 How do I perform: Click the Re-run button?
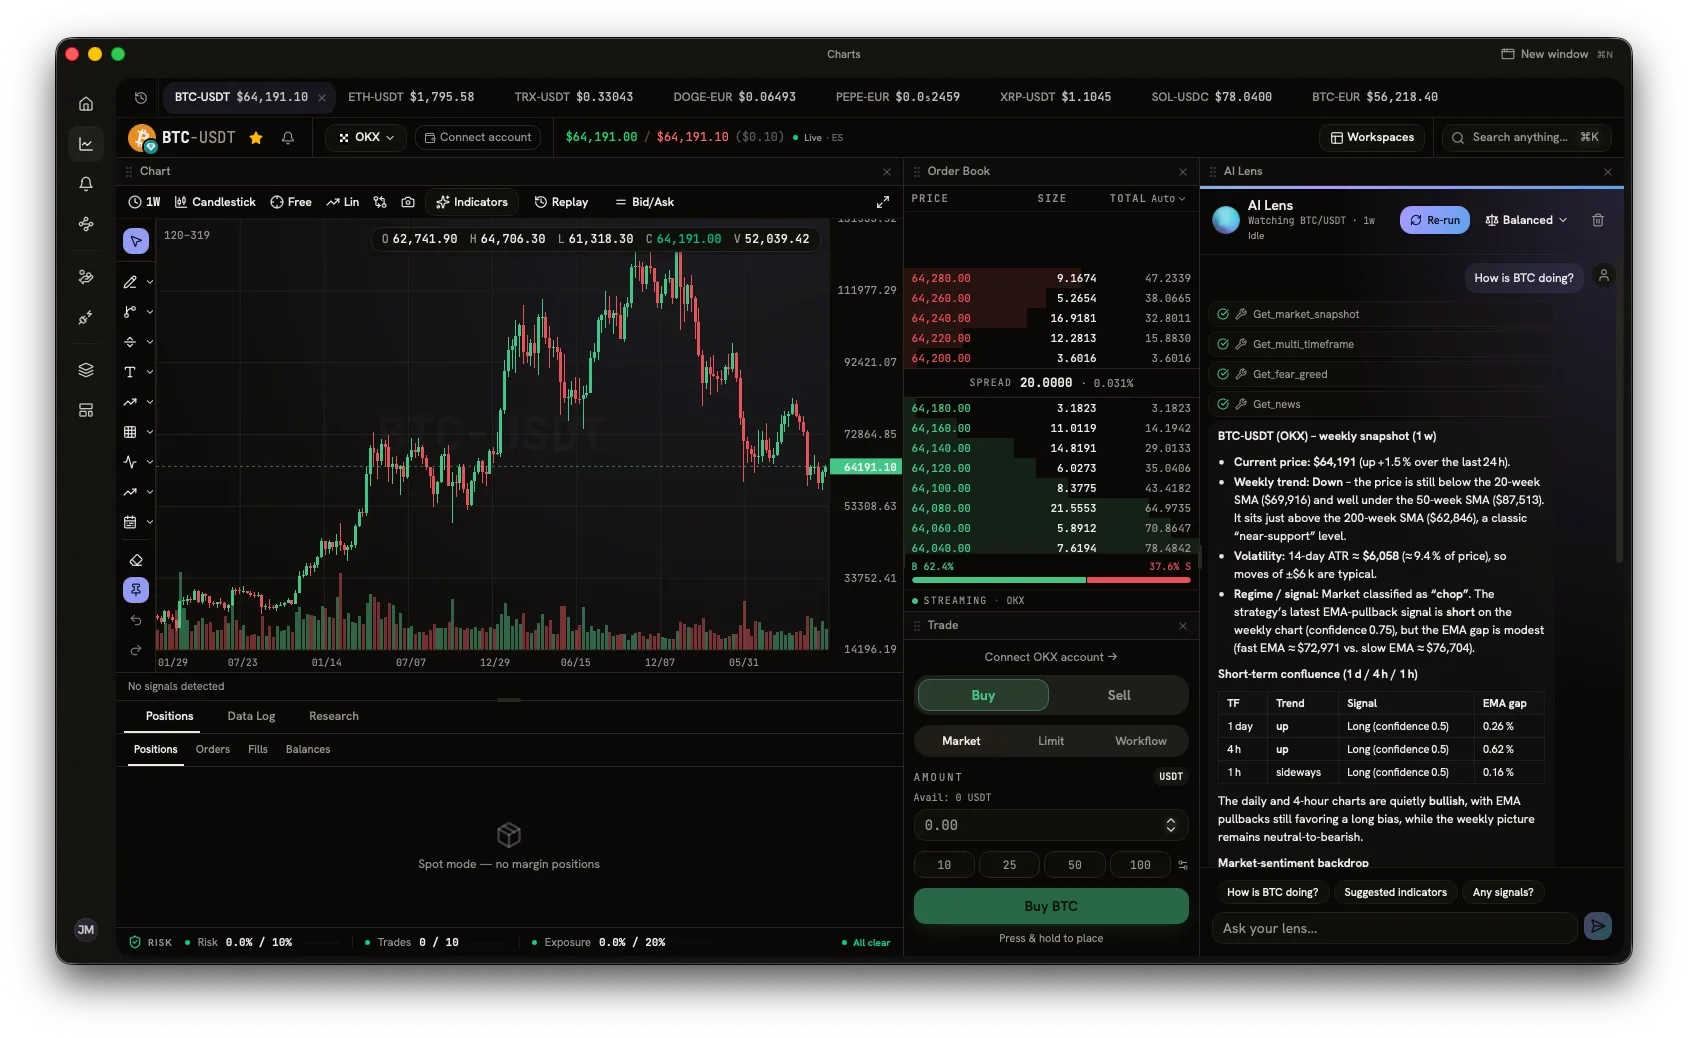coord(1435,220)
